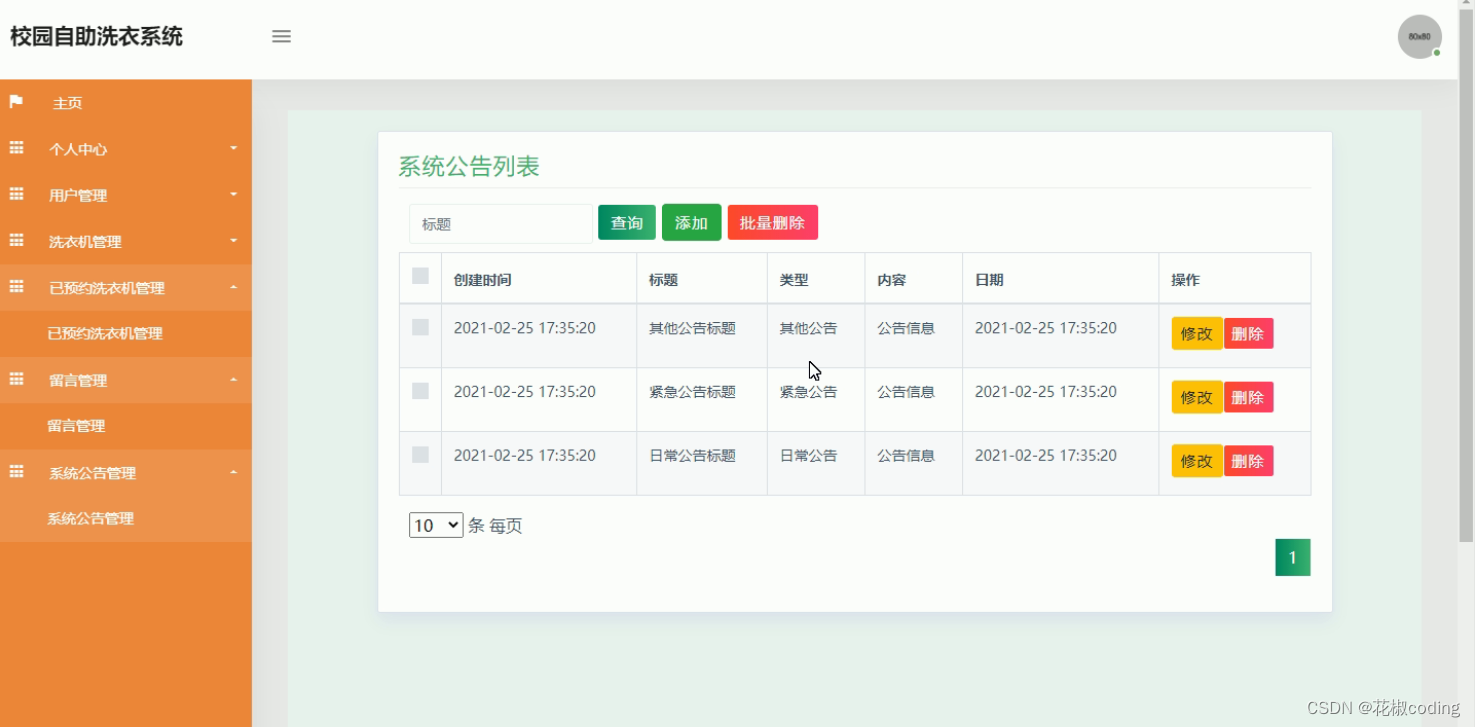Click the 系统公告列表 heading

point(469,166)
